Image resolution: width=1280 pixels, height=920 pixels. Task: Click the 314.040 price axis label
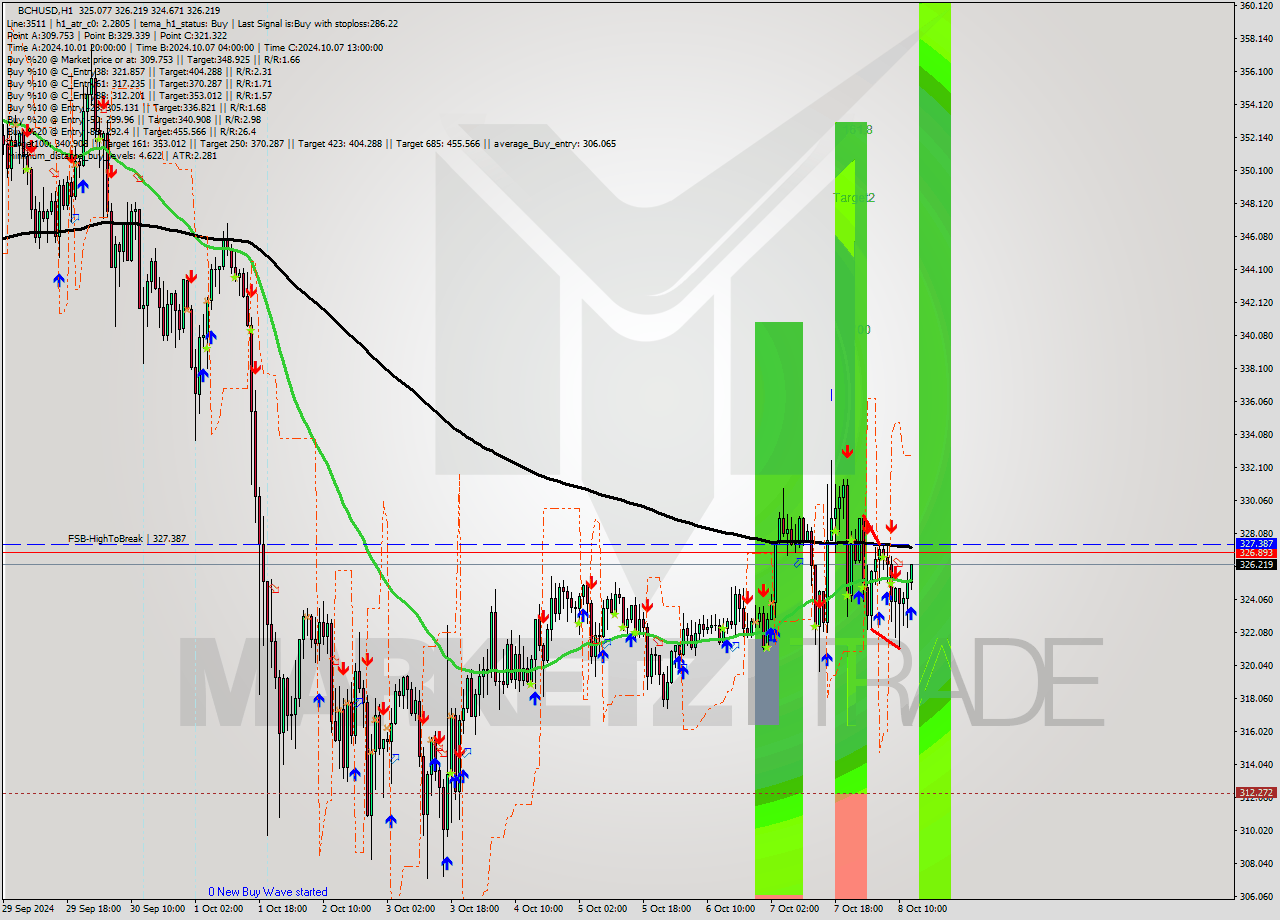[x=1256, y=765]
